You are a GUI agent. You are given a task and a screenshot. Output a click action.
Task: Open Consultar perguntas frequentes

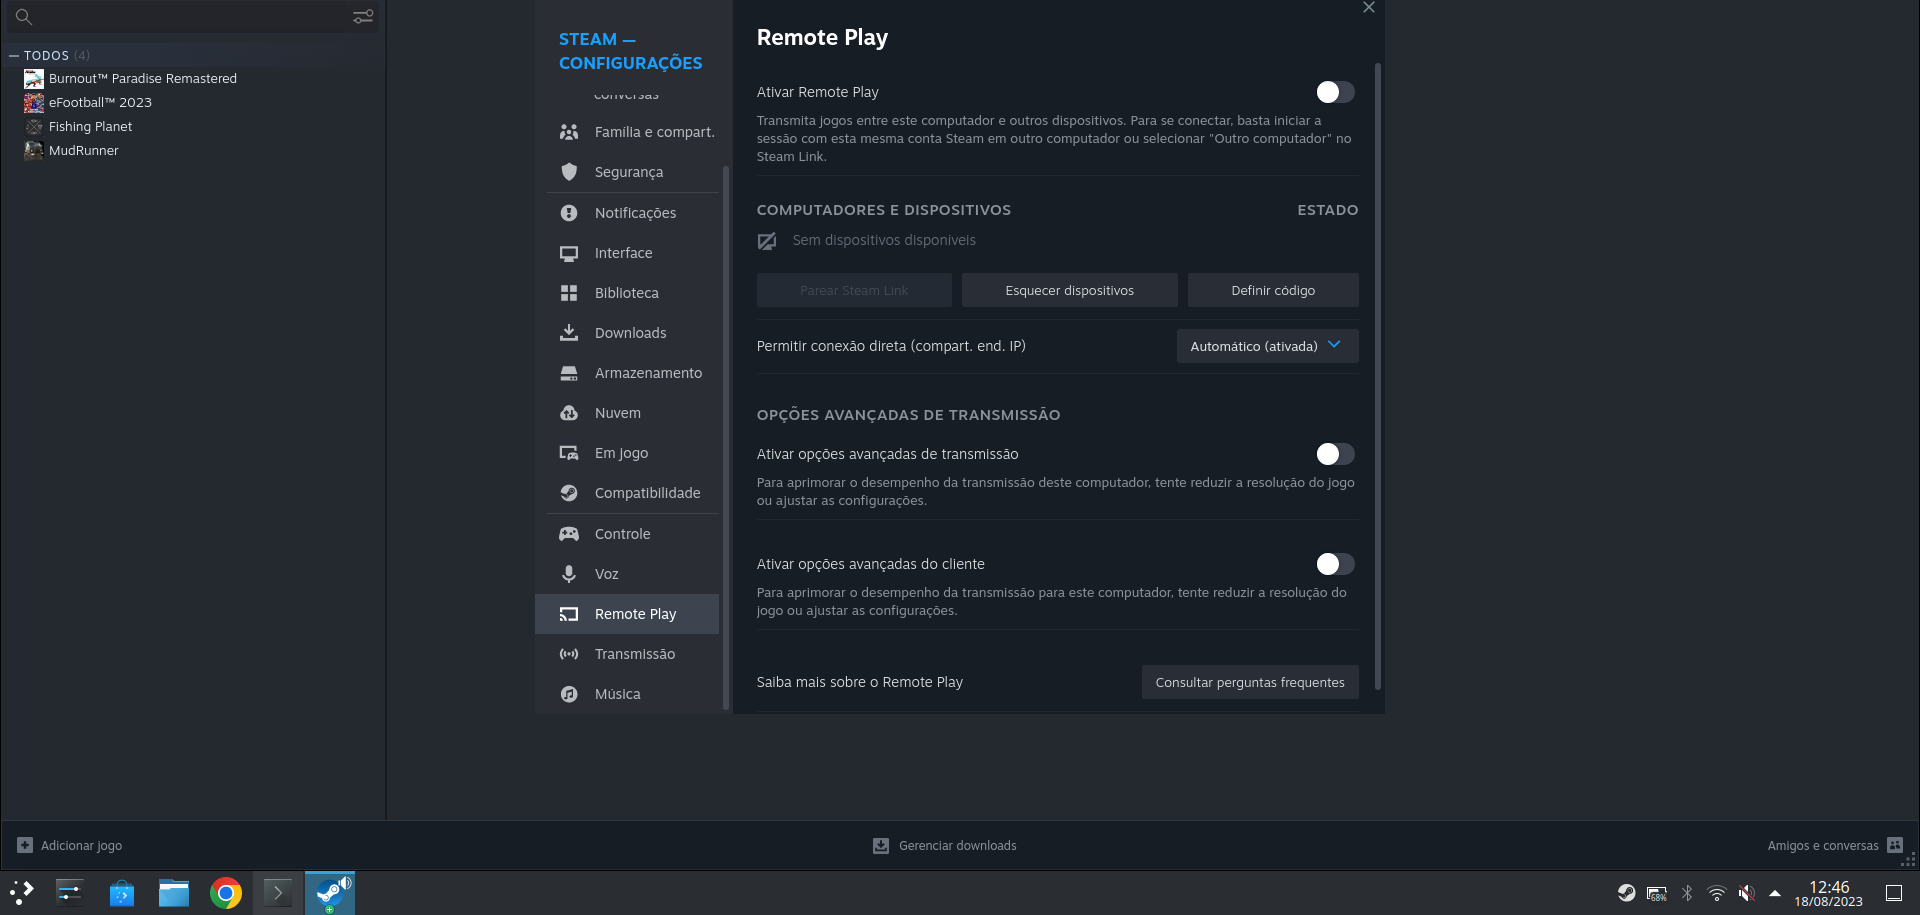pyautogui.click(x=1249, y=682)
